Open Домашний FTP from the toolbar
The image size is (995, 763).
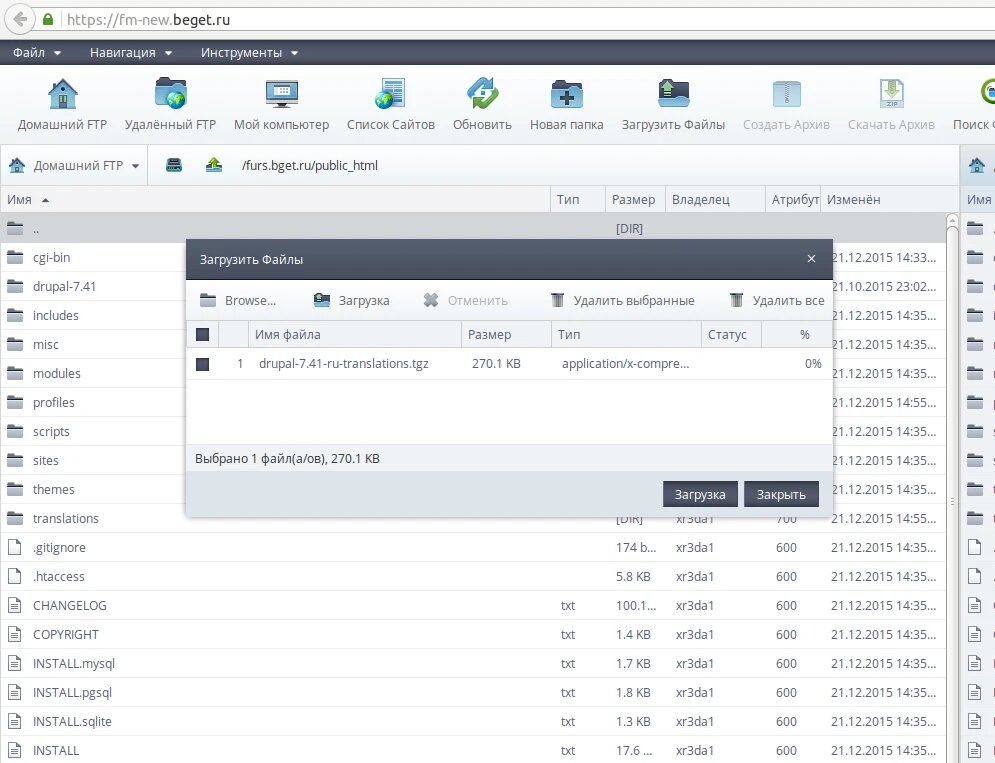tap(62, 94)
